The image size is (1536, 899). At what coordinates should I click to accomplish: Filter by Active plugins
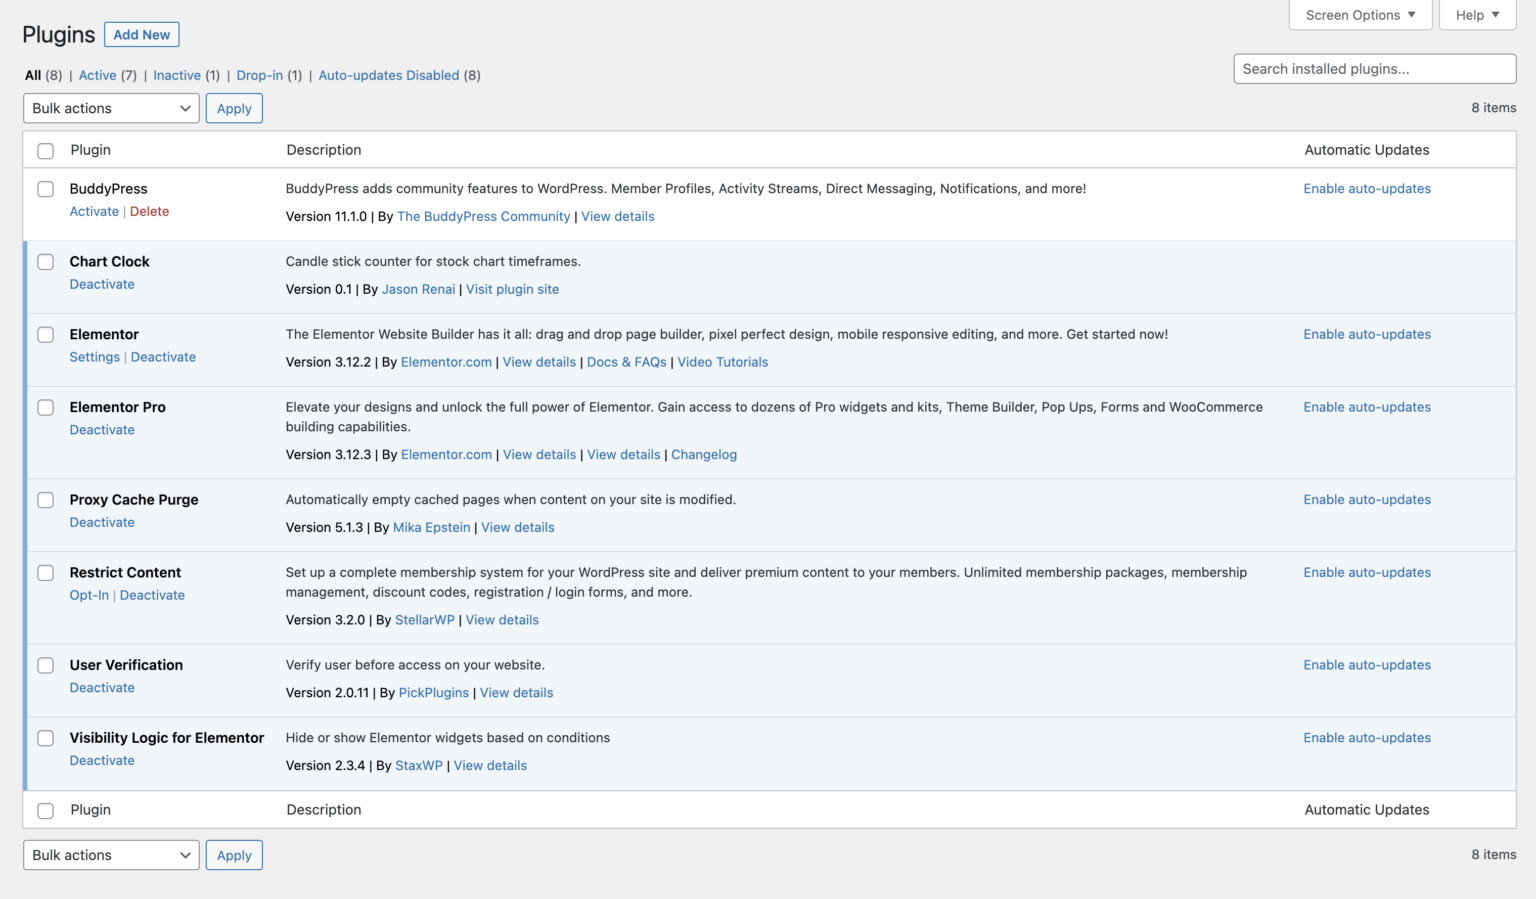click(98, 75)
